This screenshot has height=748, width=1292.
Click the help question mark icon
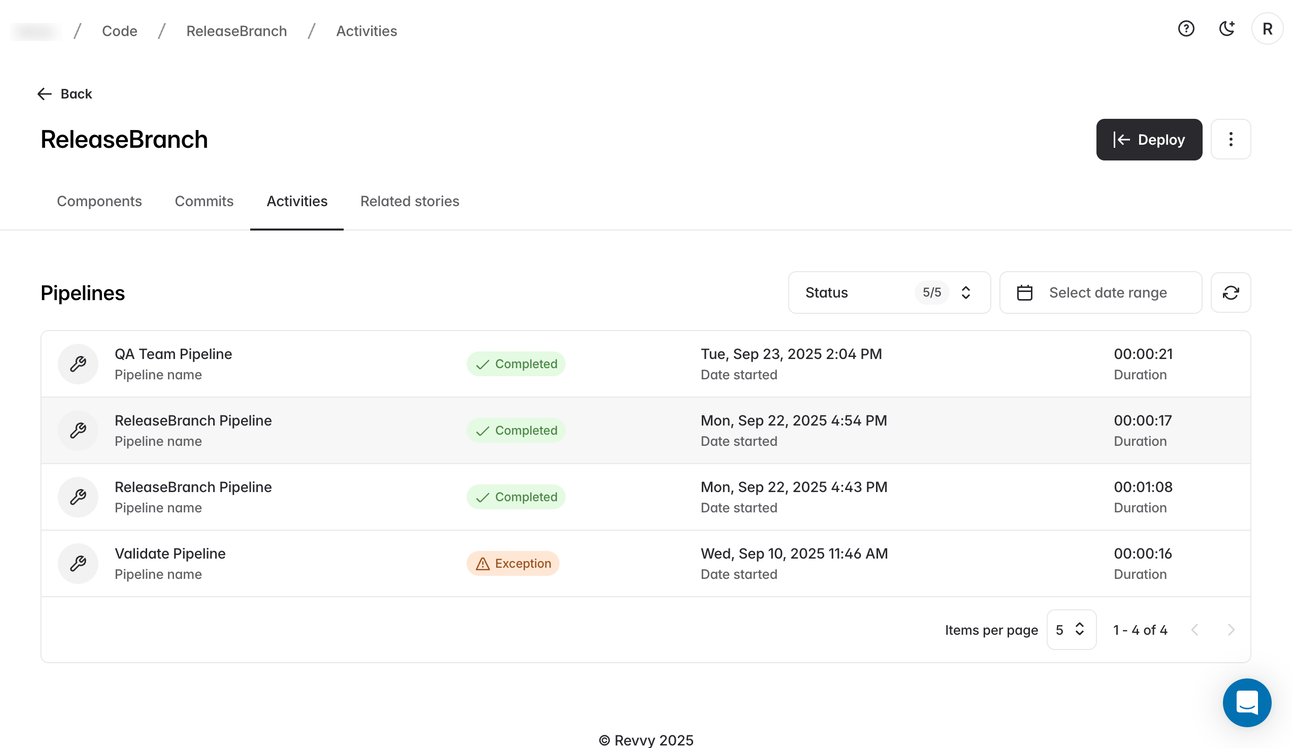(x=1186, y=29)
